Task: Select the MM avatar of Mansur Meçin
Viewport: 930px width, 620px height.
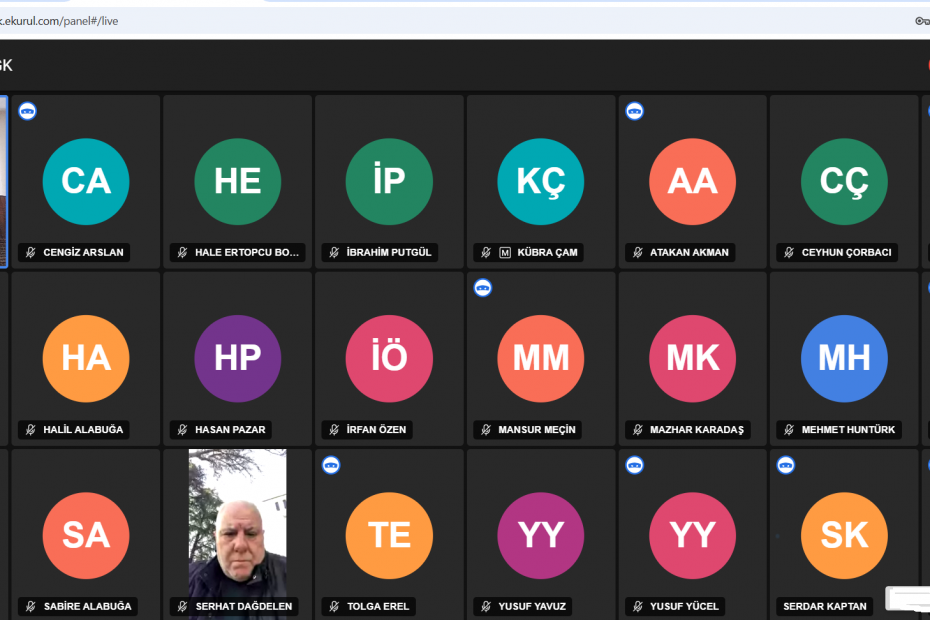Action: tap(541, 358)
